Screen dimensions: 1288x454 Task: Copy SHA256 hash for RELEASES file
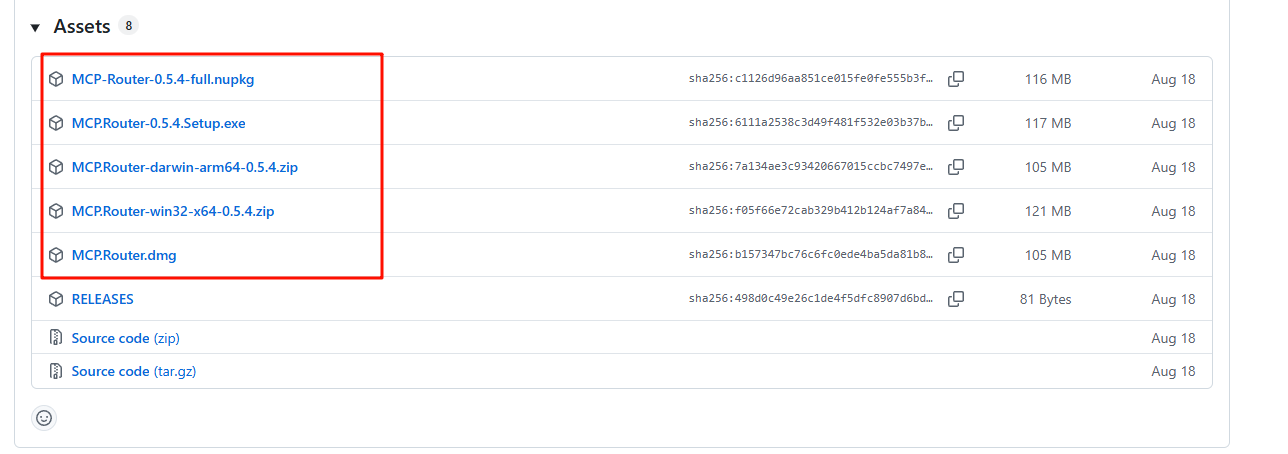tap(956, 299)
